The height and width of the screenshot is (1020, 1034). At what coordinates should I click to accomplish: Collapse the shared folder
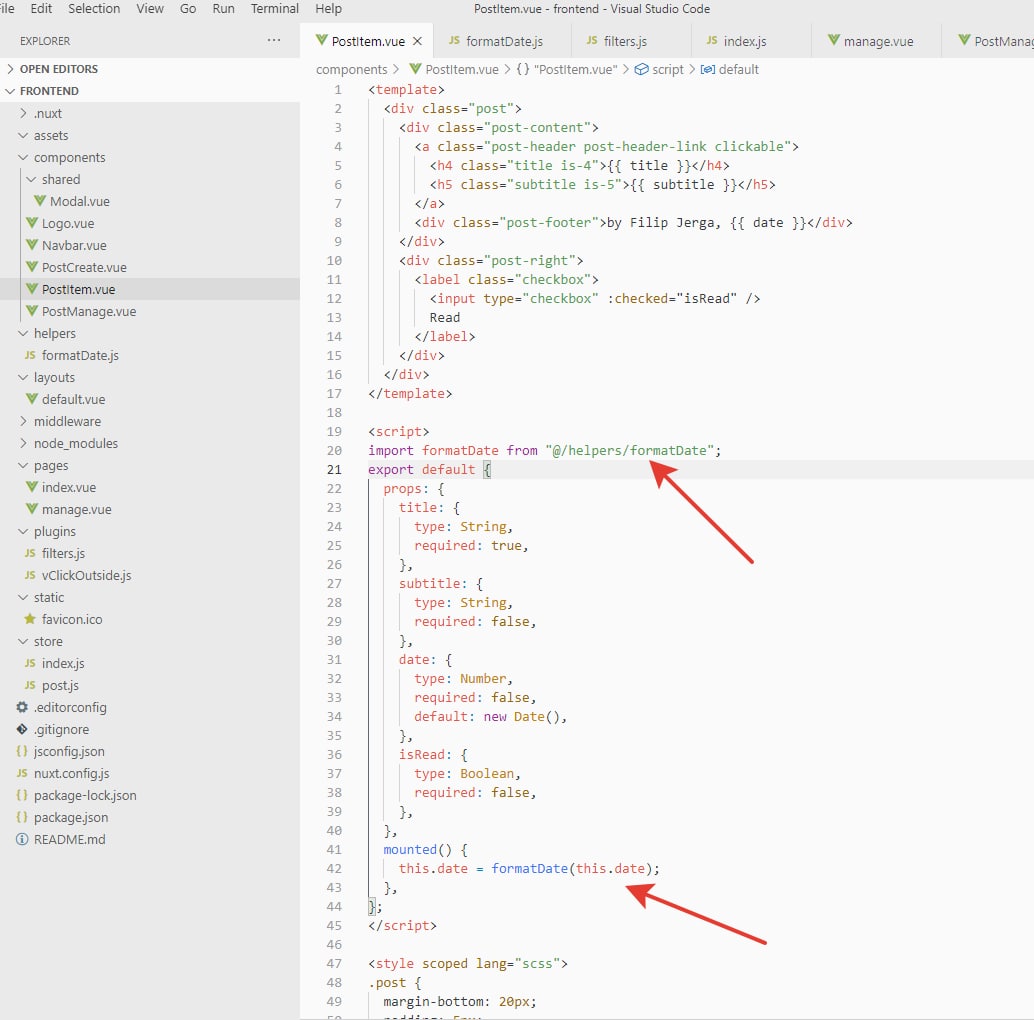(x=31, y=179)
